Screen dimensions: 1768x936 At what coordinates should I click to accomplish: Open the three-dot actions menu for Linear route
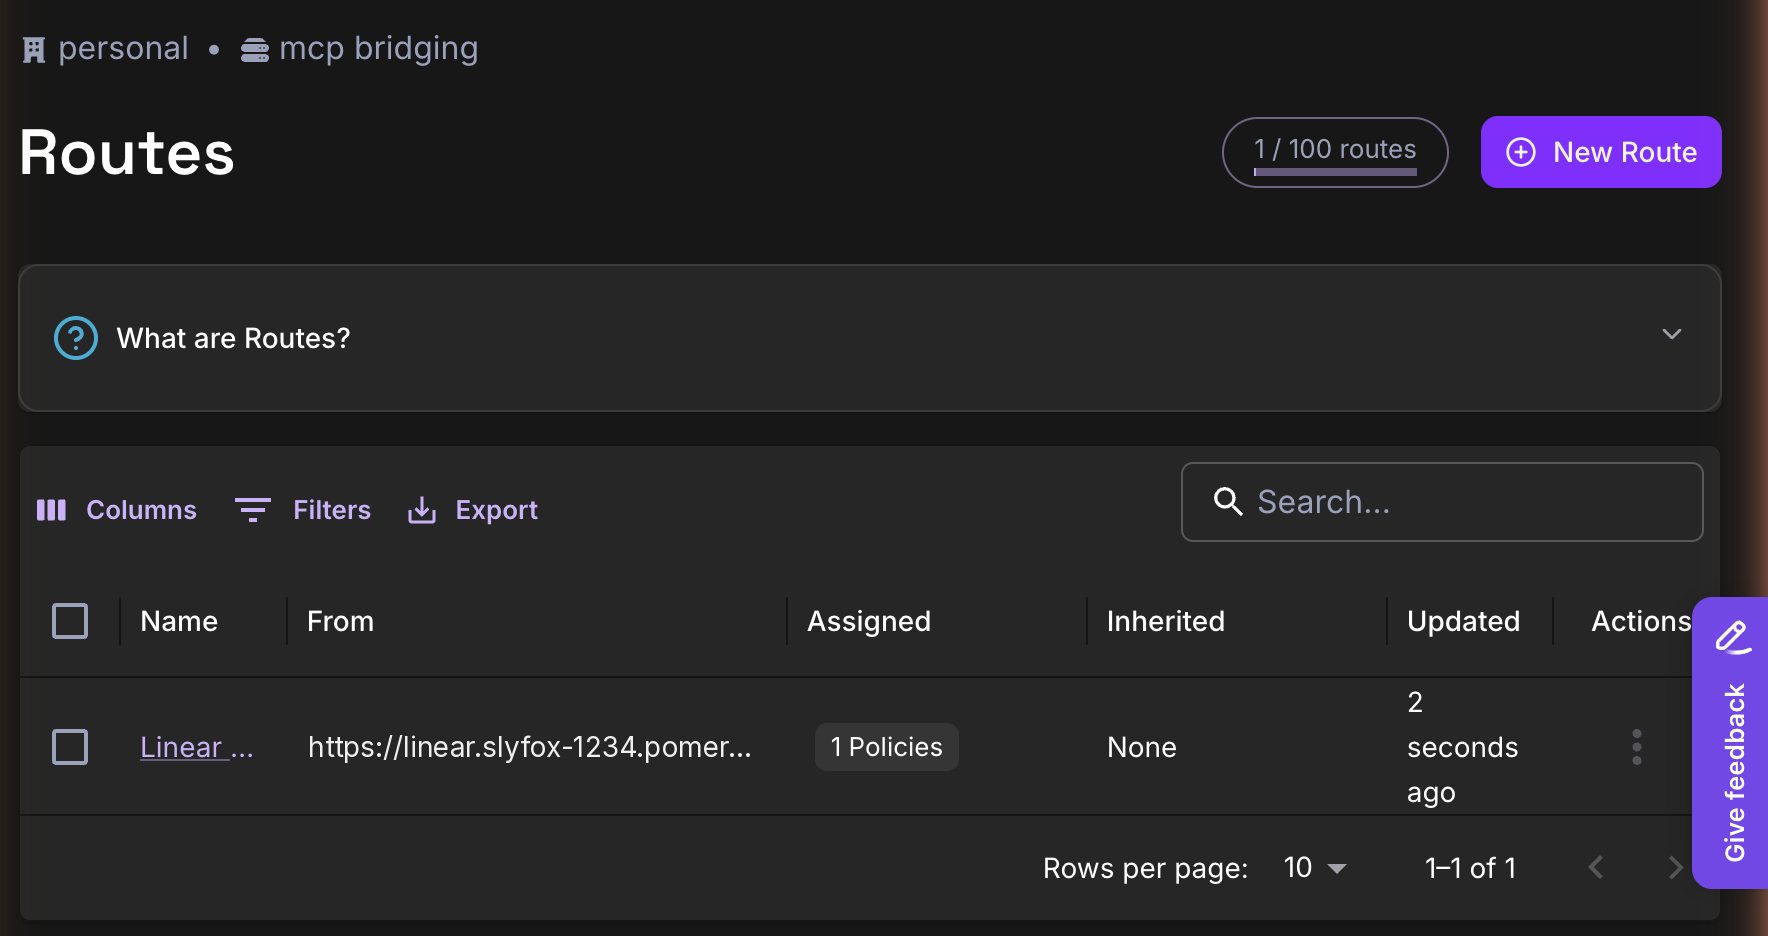point(1637,747)
